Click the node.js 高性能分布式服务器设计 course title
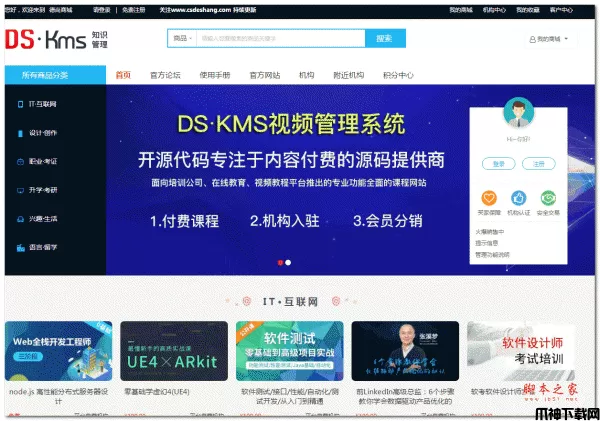600x421 pixels. point(59,397)
